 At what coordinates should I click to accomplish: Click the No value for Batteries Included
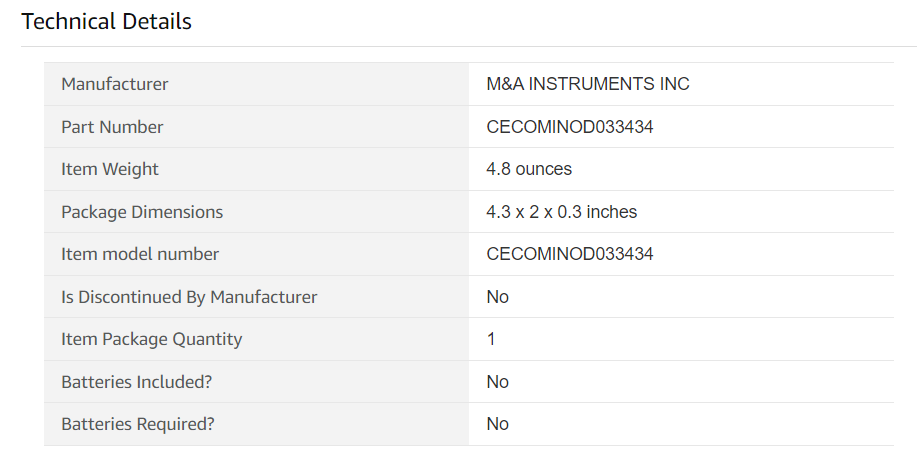[497, 382]
